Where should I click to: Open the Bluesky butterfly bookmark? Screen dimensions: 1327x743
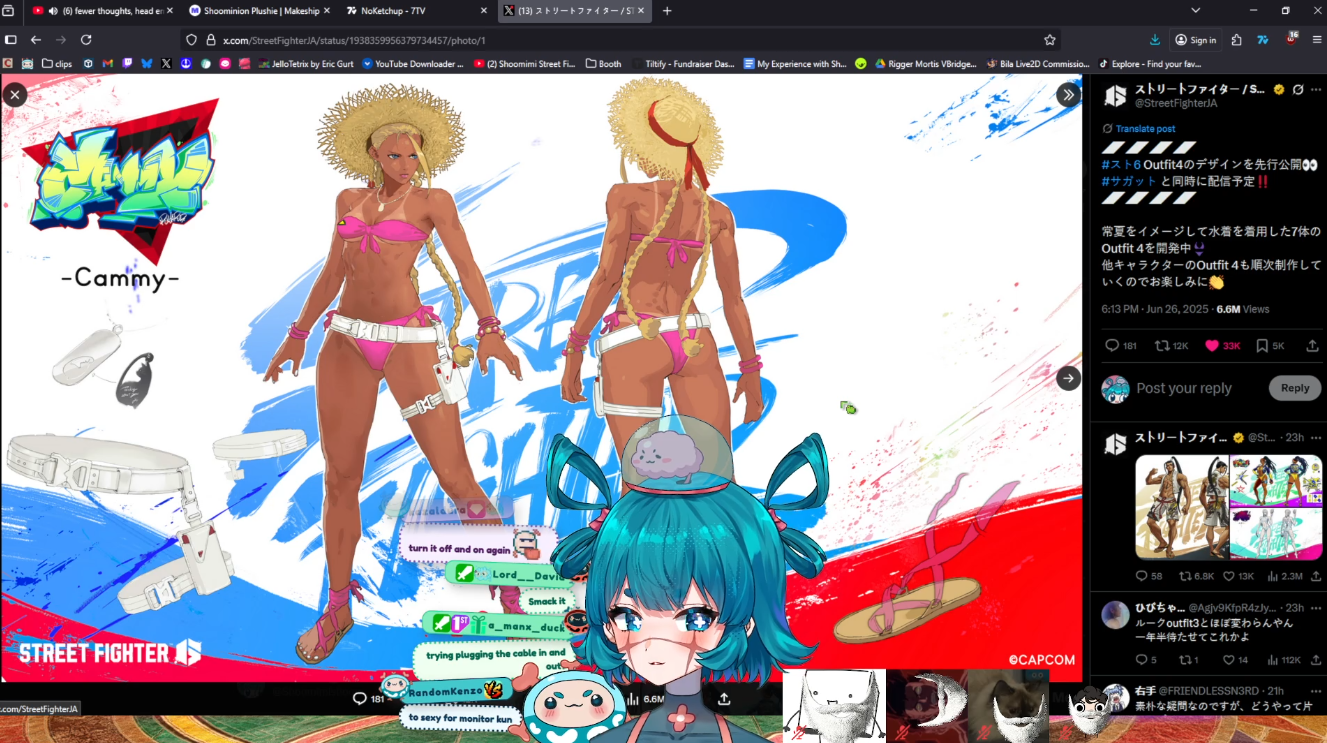147,64
